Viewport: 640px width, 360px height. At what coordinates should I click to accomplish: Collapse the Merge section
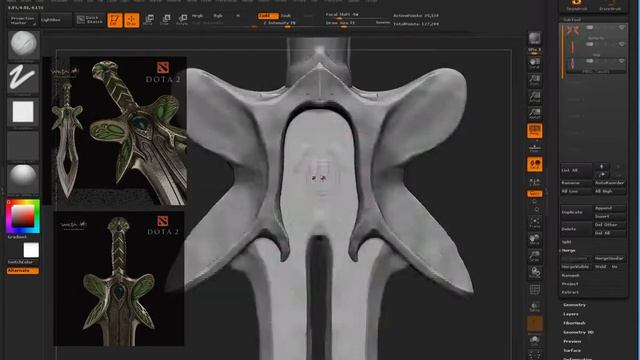(x=569, y=250)
